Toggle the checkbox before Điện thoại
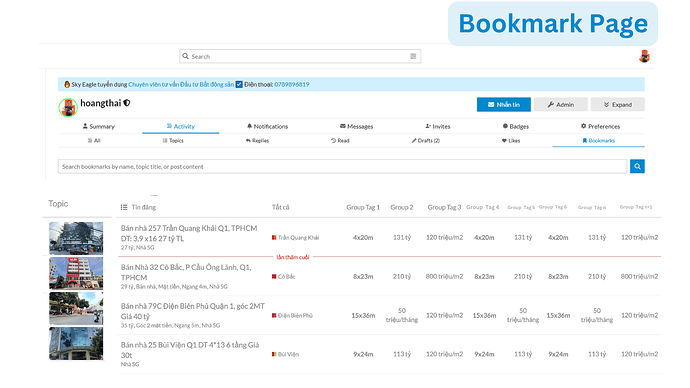The width and height of the screenshot is (690, 388). [239, 84]
